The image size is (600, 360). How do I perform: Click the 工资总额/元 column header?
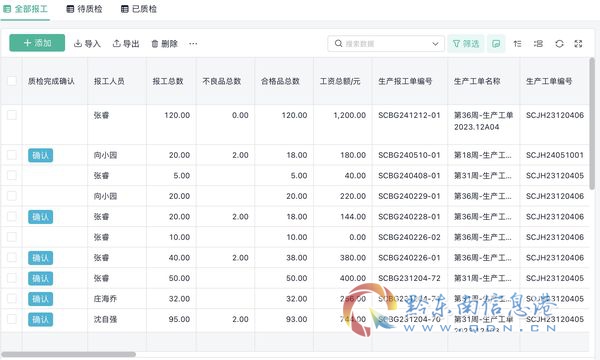coord(342,81)
